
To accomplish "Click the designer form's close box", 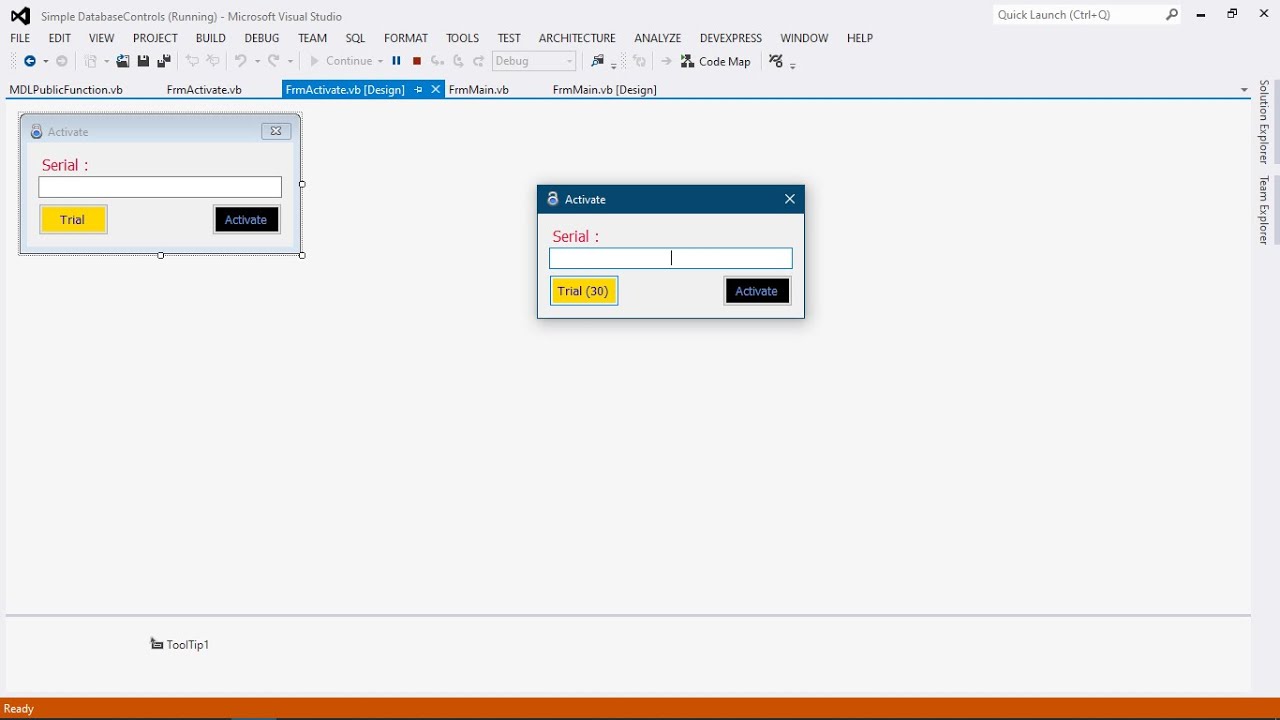I will coord(276,131).
